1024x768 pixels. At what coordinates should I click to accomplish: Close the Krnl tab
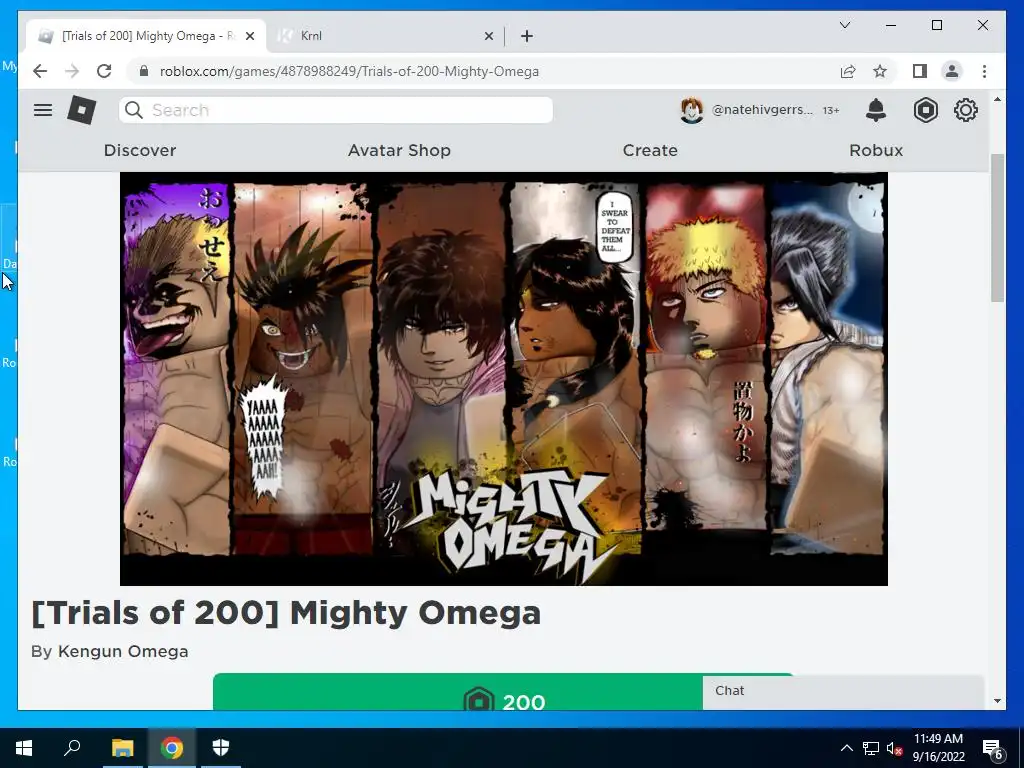point(488,36)
